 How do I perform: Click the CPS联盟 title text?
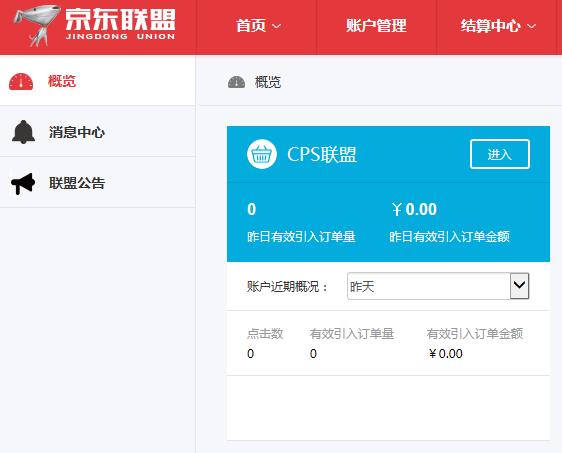322,154
